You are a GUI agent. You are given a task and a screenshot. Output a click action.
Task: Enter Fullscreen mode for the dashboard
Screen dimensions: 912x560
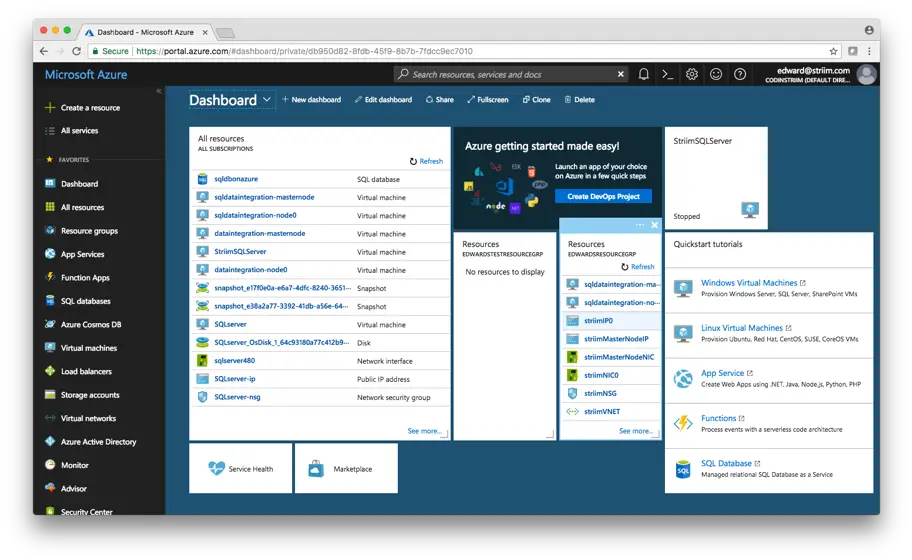(488, 100)
